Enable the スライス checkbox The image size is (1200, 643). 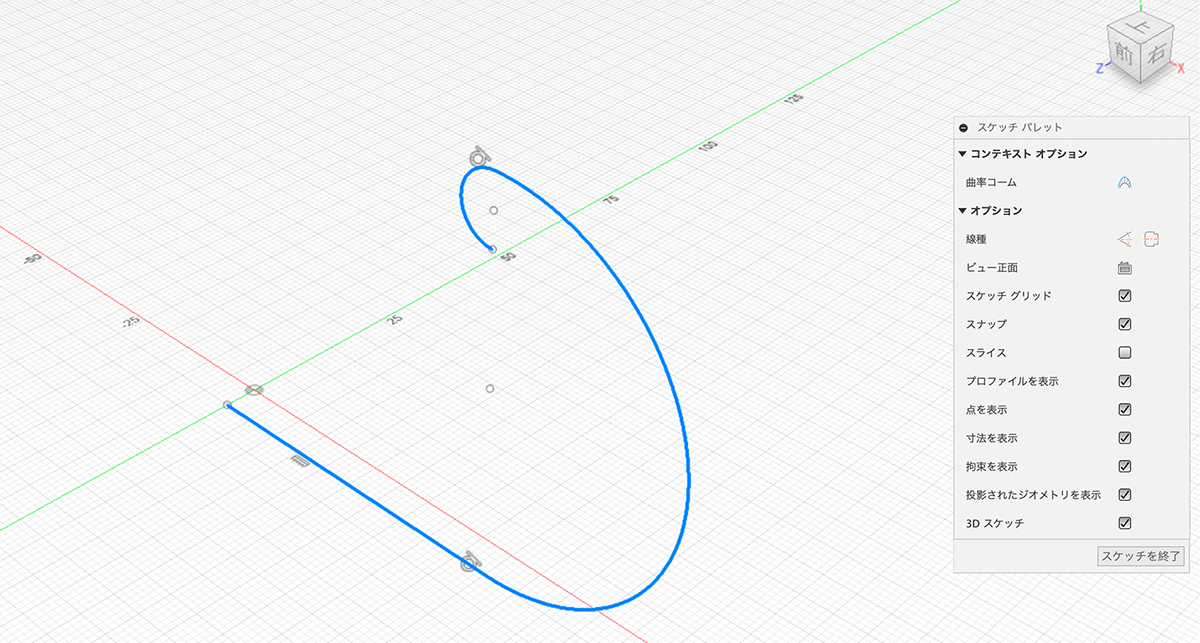pyautogui.click(x=1124, y=353)
